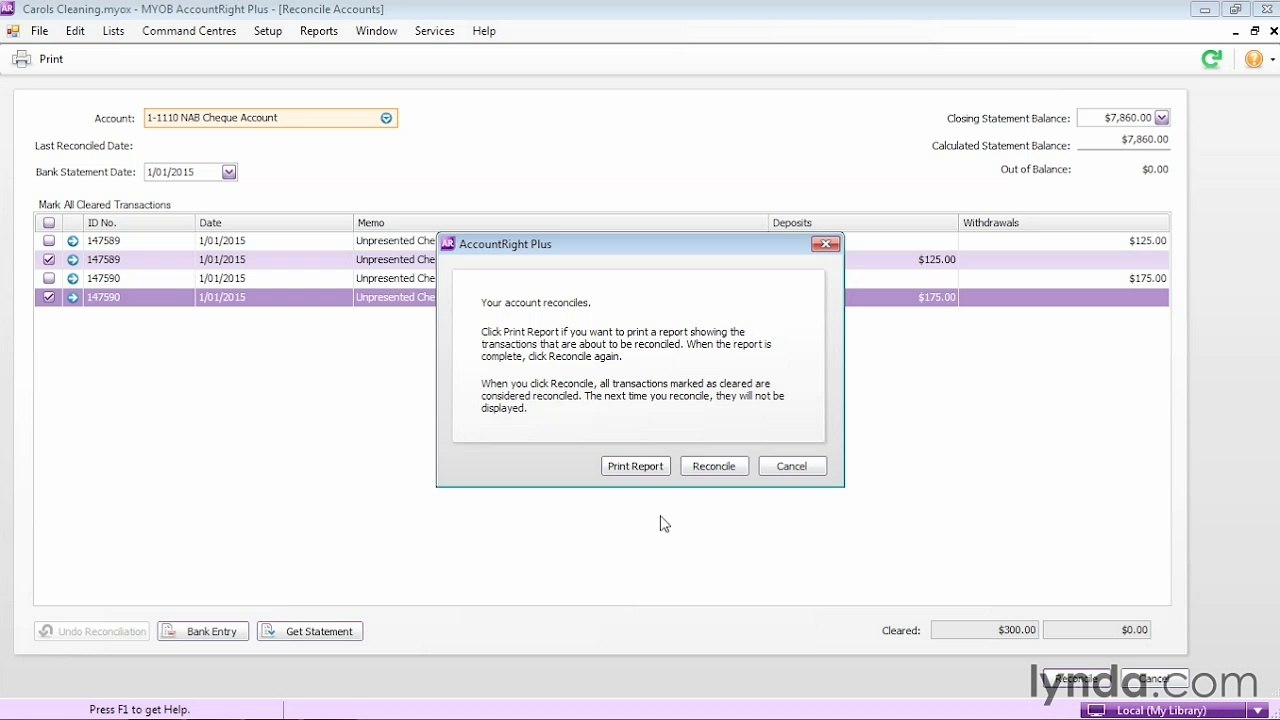Click the AccountRight app icon in the window title
Viewport: 1280px width, 720px height.
pos(8,9)
